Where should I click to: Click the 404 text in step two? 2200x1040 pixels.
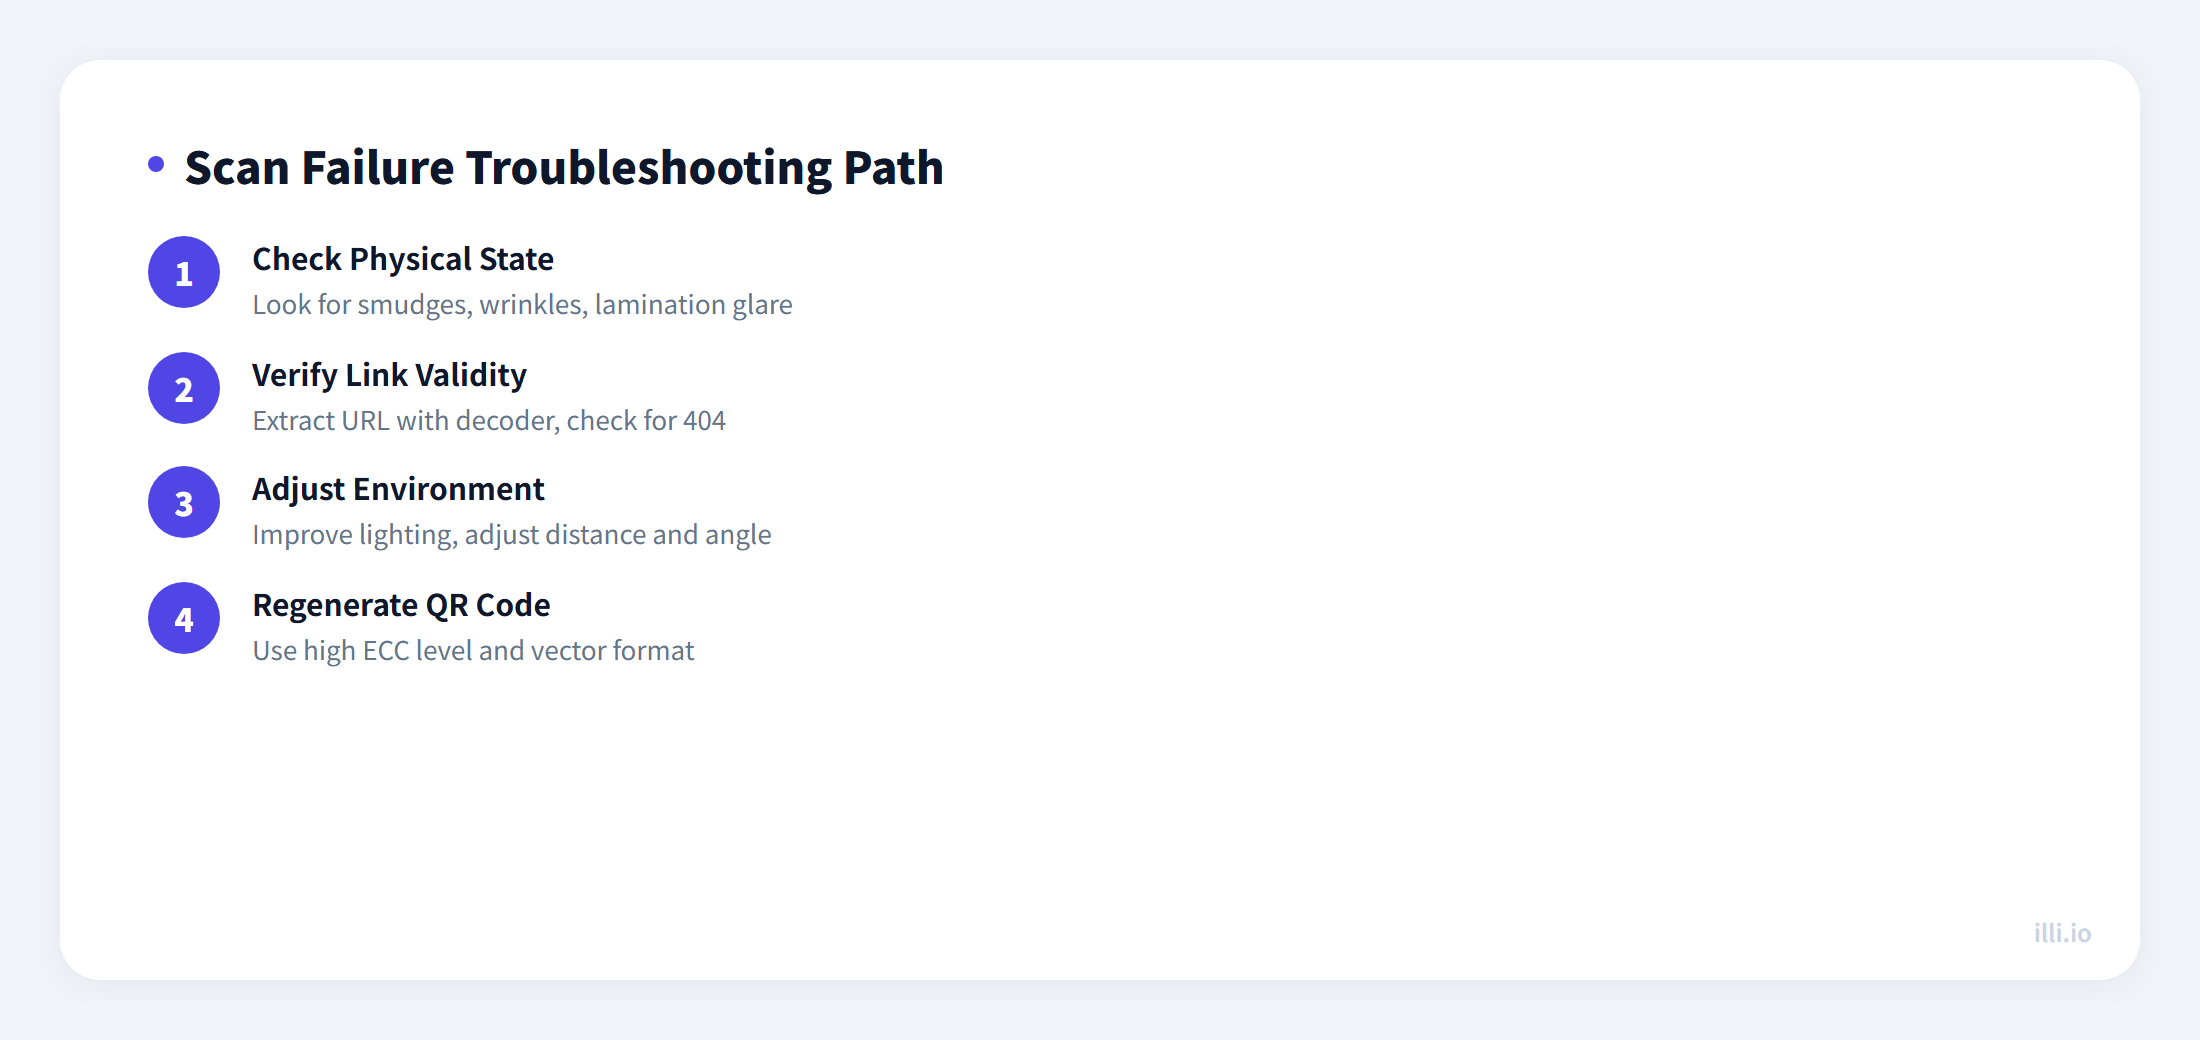[x=704, y=421]
